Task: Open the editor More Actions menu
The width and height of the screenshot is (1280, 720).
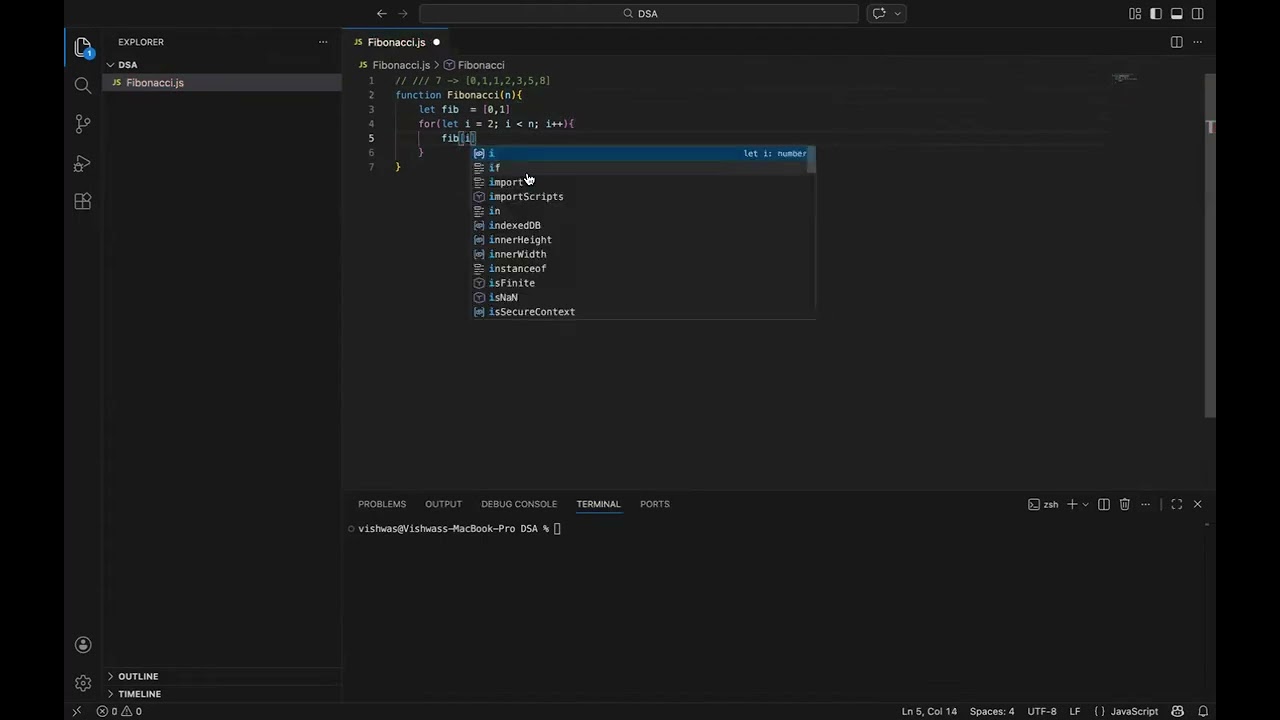Action: point(1197,42)
